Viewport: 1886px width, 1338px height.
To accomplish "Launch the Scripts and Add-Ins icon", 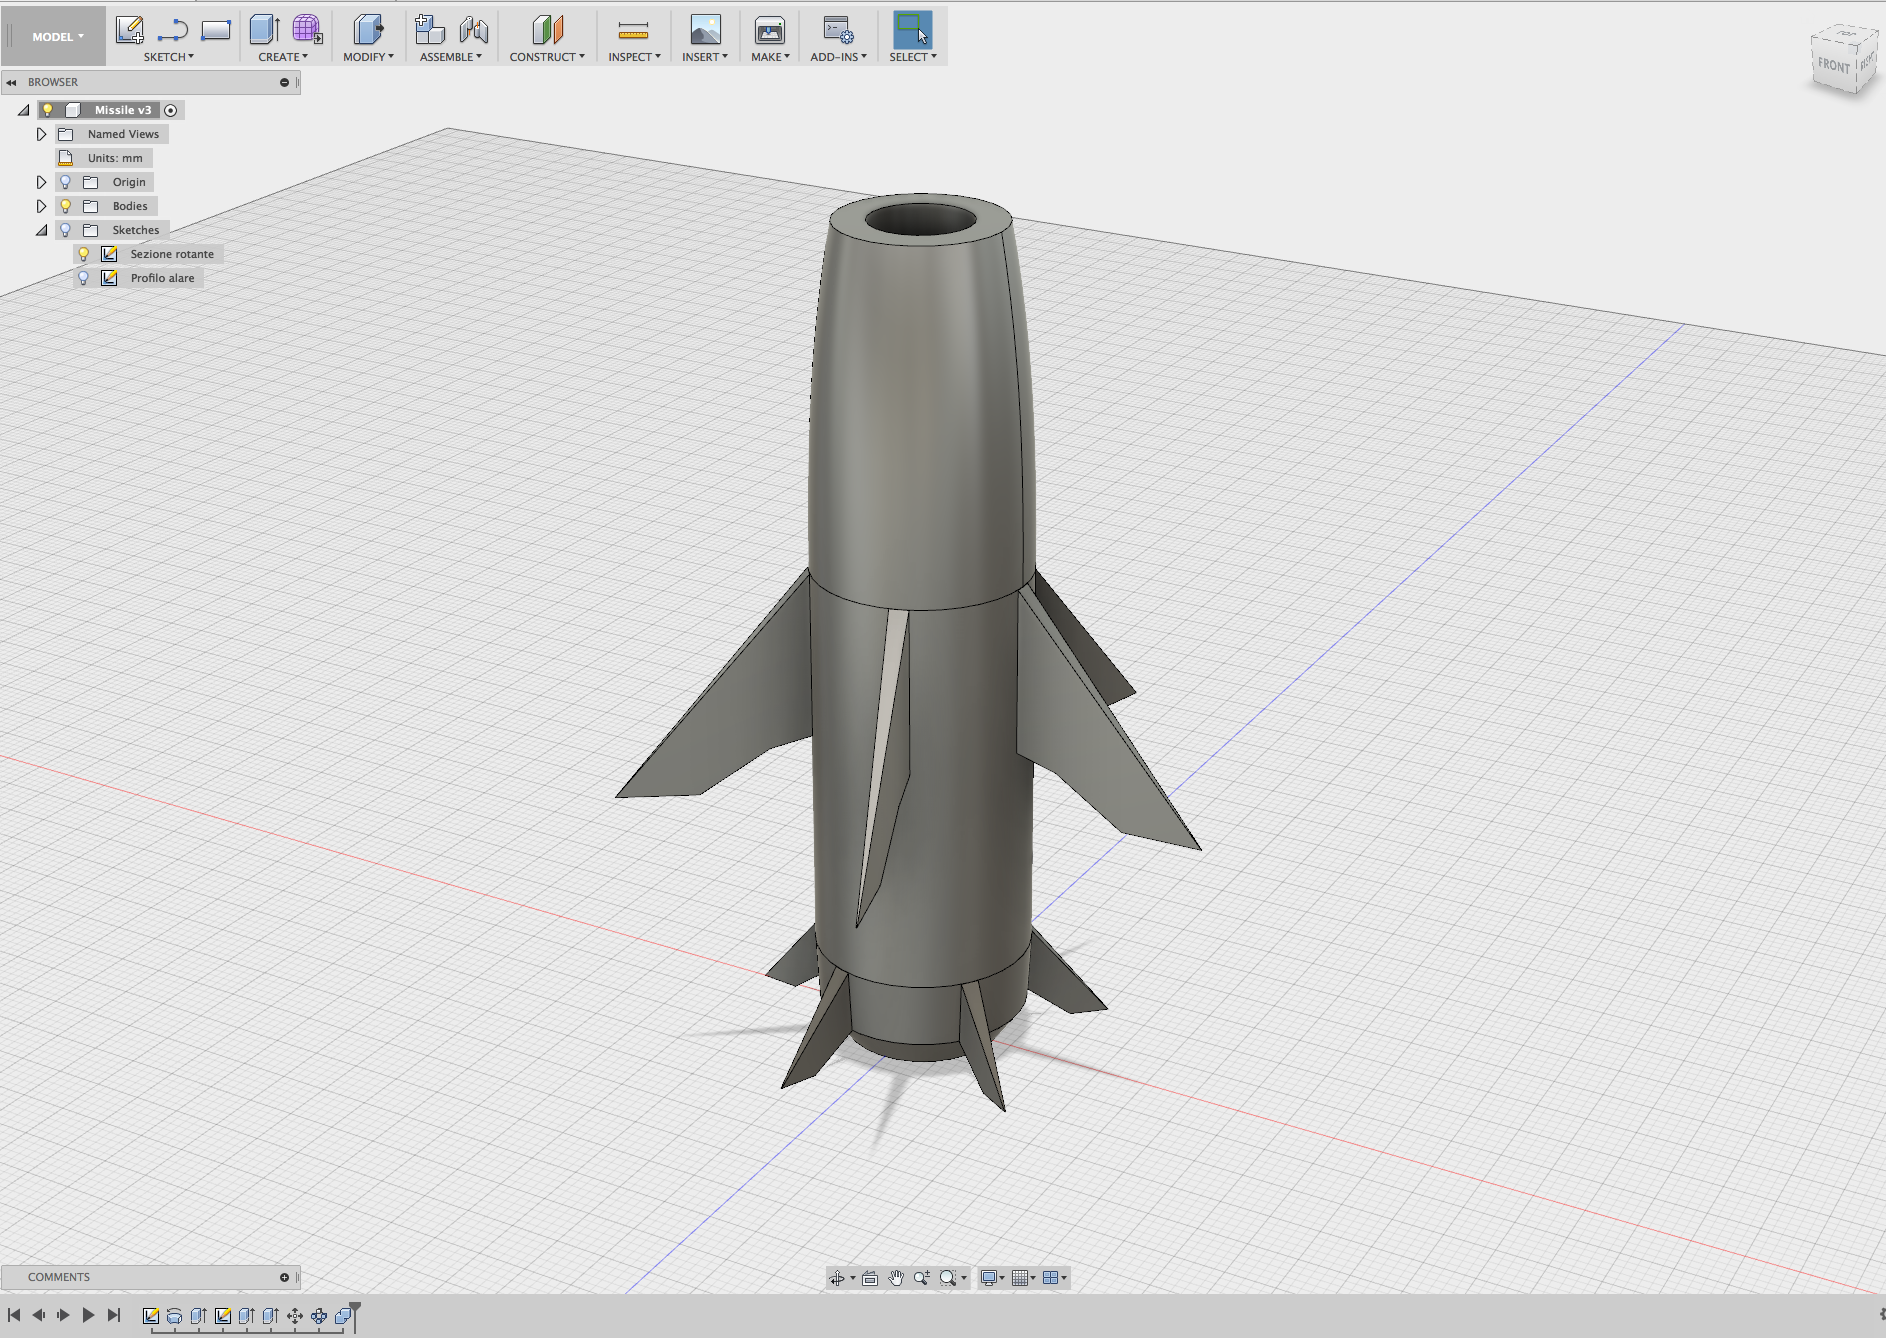I will click(838, 30).
